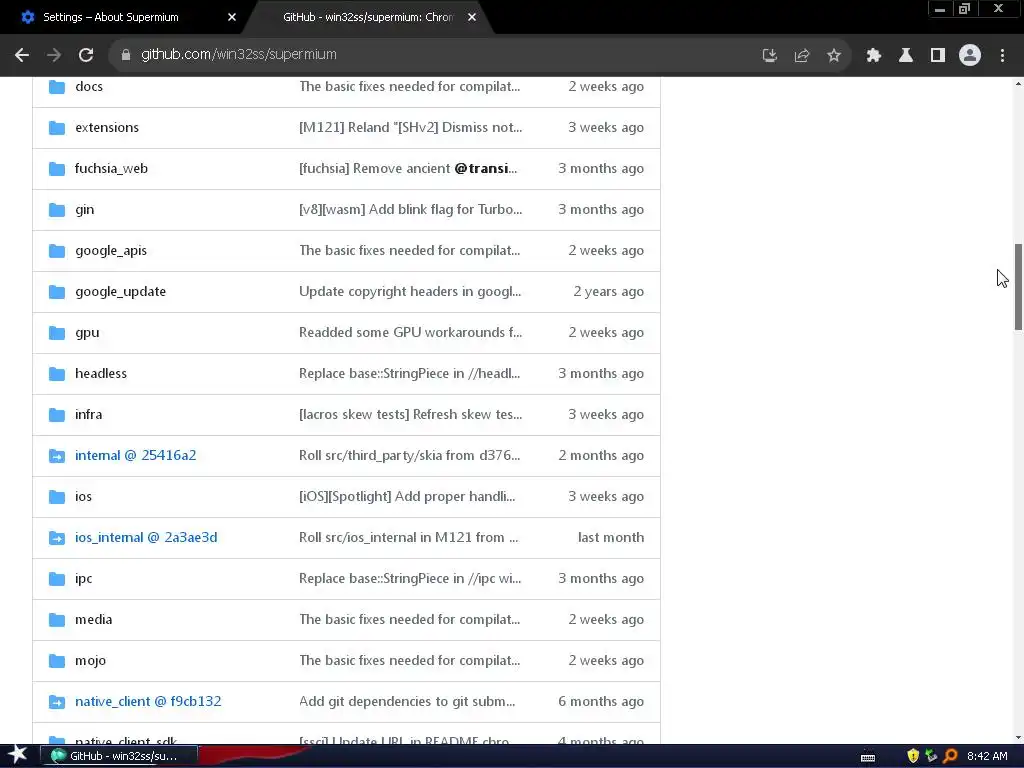This screenshot has height=768, width=1024.
Task: Click the 8:42 AM system clock
Action: coord(987,756)
